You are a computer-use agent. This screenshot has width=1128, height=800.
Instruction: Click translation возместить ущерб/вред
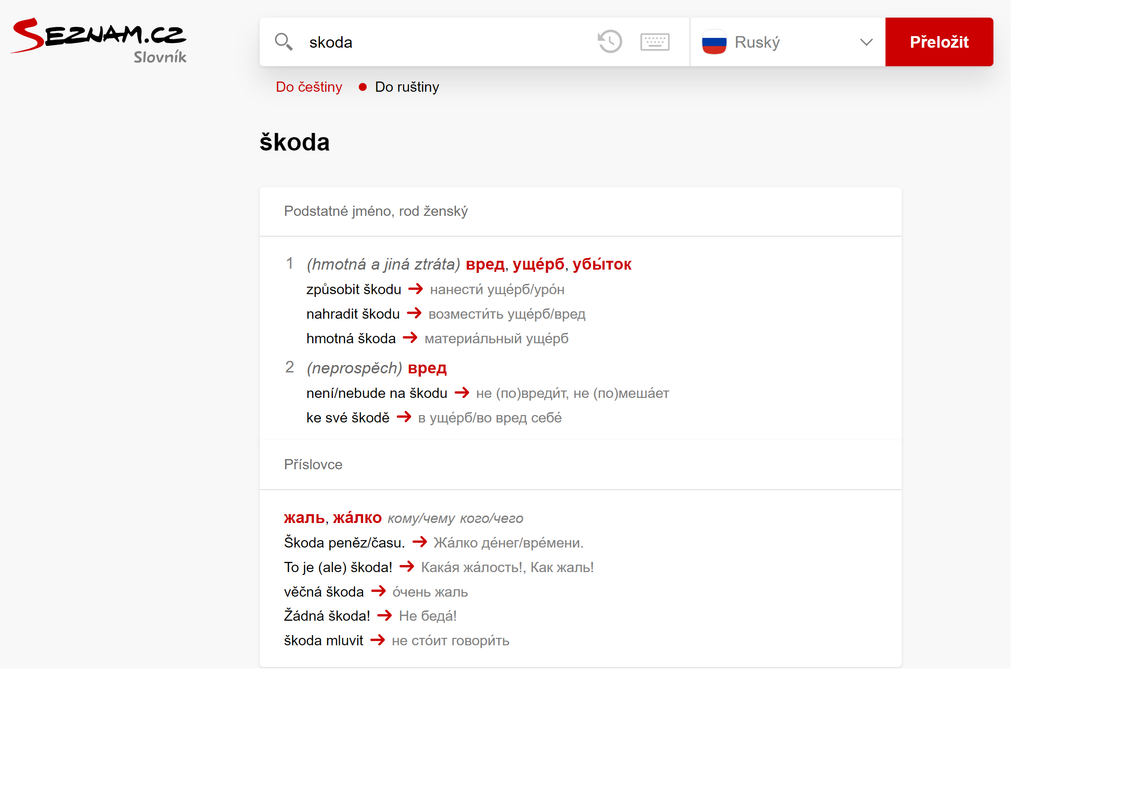pyautogui.click(x=506, y=314)
